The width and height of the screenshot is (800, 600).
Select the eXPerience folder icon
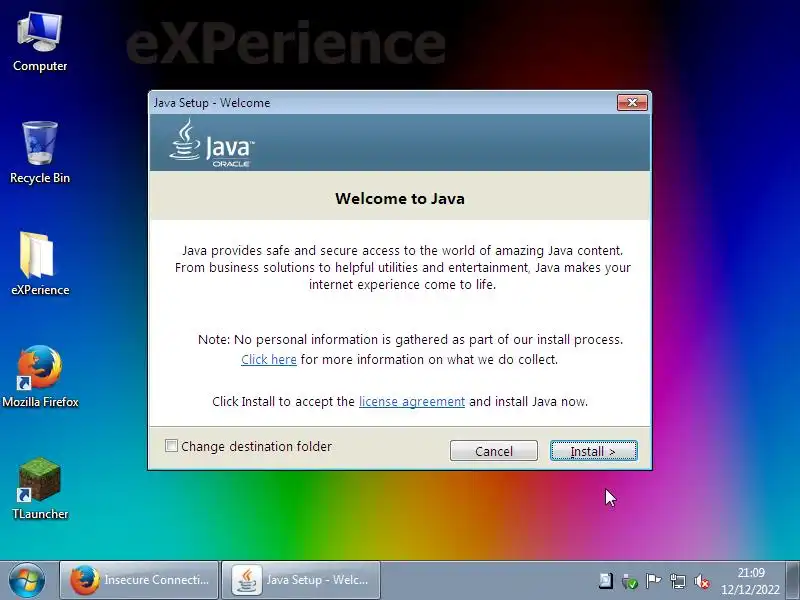(40, 264)
